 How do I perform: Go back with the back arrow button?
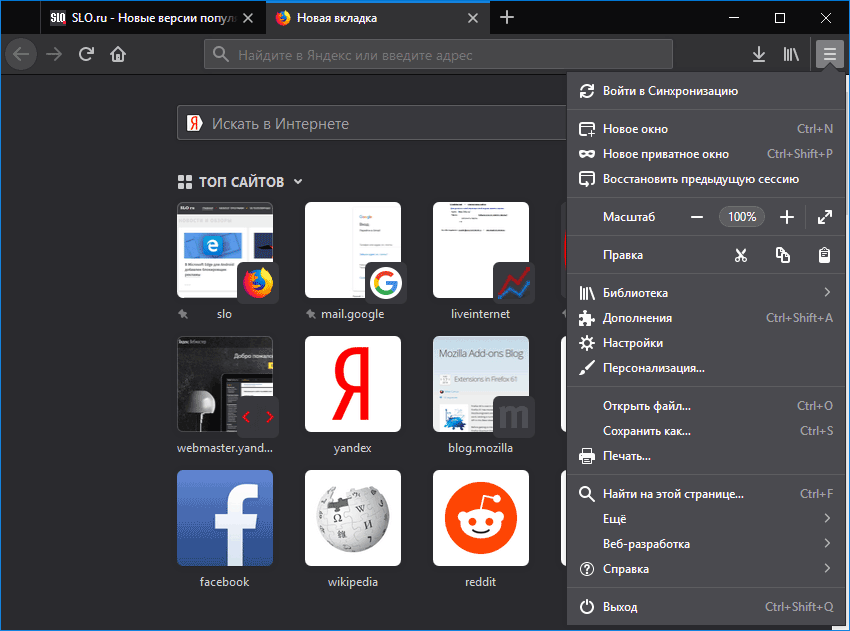[x=21, y=54]
